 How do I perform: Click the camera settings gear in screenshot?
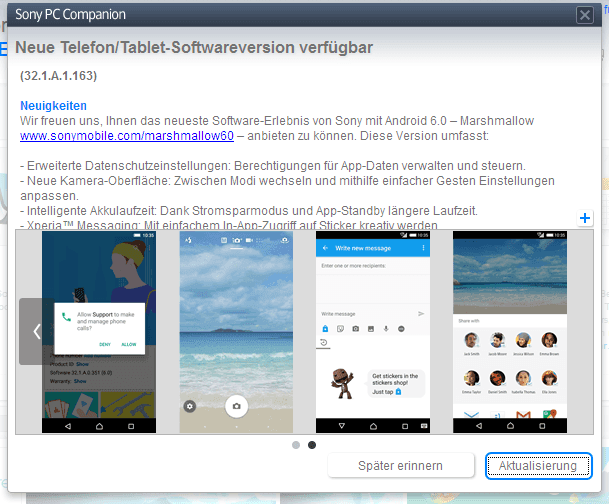(x=190, y=407)
